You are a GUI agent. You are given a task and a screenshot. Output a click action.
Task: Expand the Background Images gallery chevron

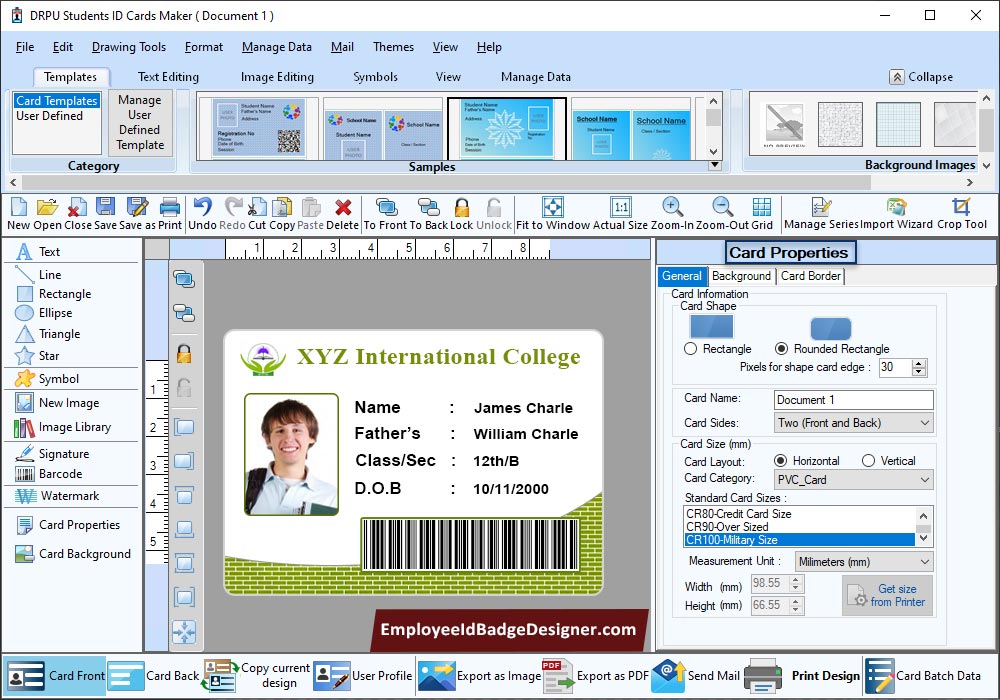pos(987,165)
